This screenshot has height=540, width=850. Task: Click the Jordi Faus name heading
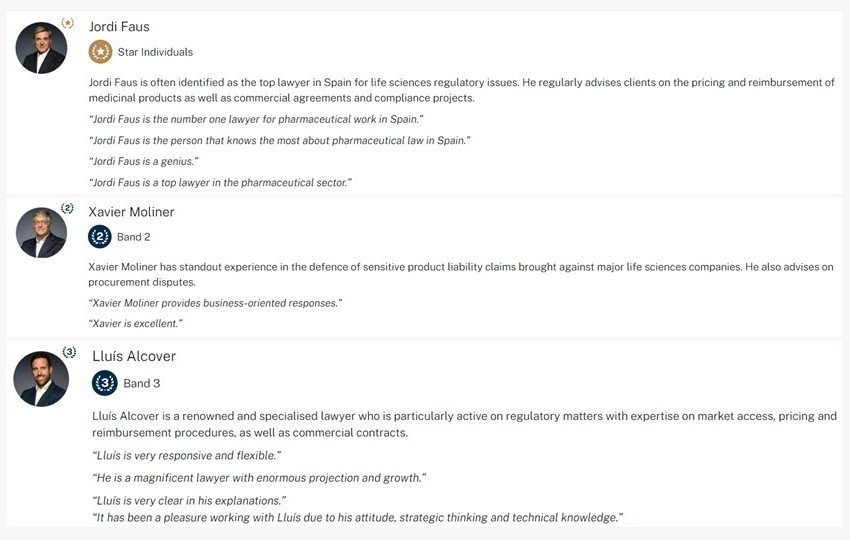[119, 26]
